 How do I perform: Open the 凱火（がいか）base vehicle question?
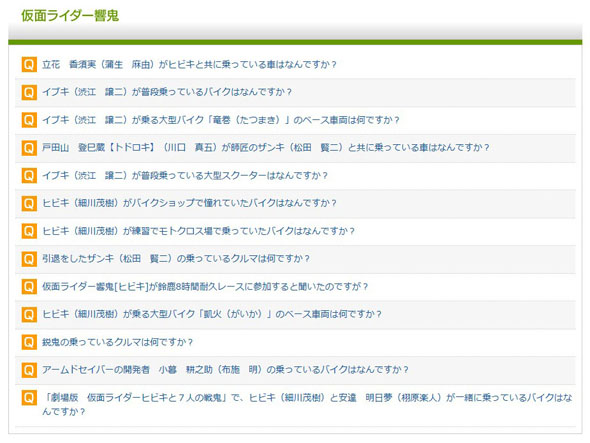point(212,314)
